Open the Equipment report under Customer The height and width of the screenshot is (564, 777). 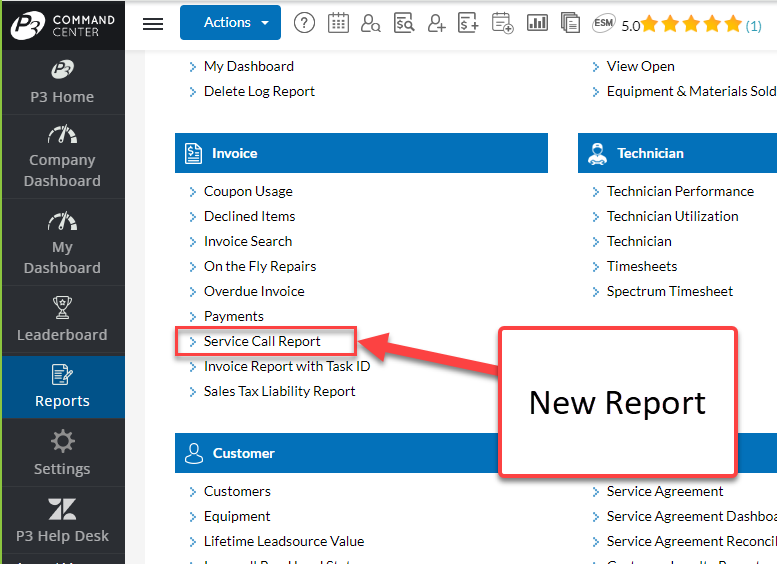[237, 516]
